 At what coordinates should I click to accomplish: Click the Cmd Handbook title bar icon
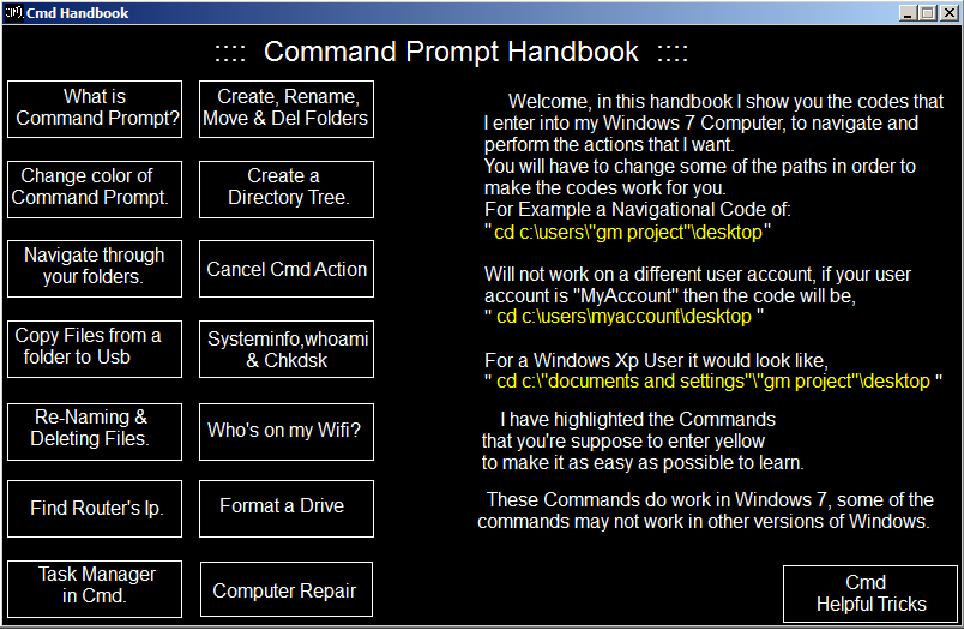[x=14, y=12]
